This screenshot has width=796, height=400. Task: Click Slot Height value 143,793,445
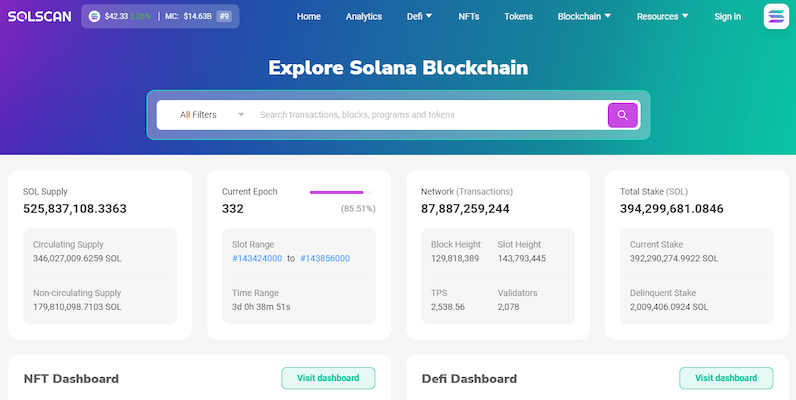click(521, 258)
